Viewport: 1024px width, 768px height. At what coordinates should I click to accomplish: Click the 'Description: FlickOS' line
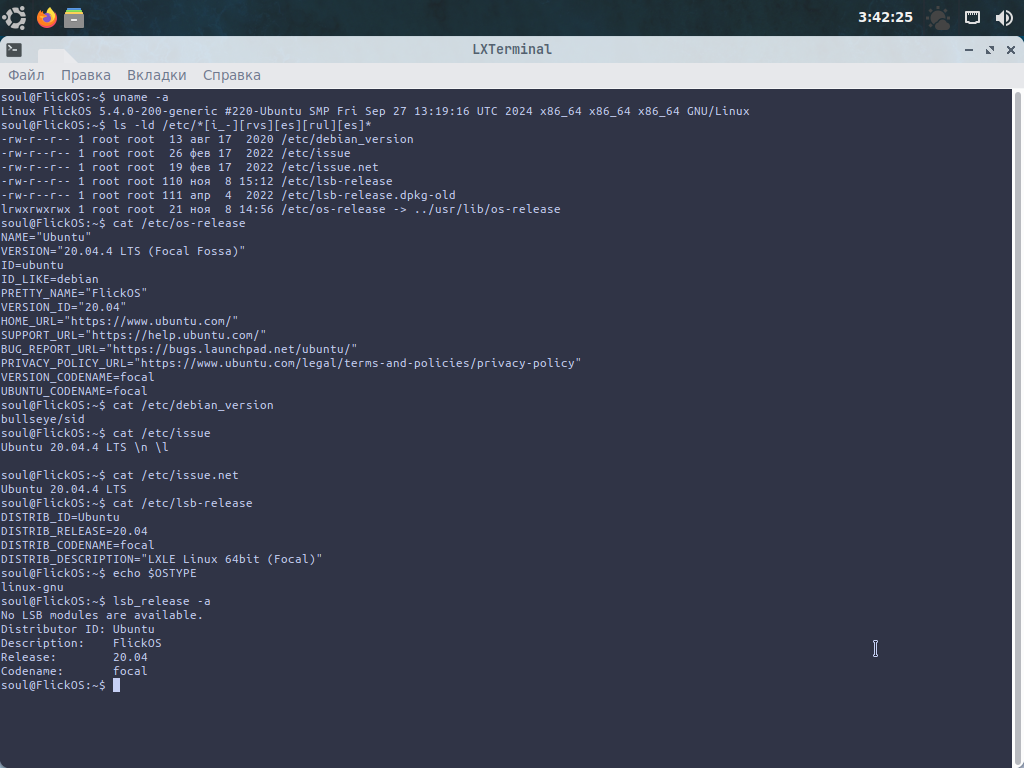coord(81,643)
